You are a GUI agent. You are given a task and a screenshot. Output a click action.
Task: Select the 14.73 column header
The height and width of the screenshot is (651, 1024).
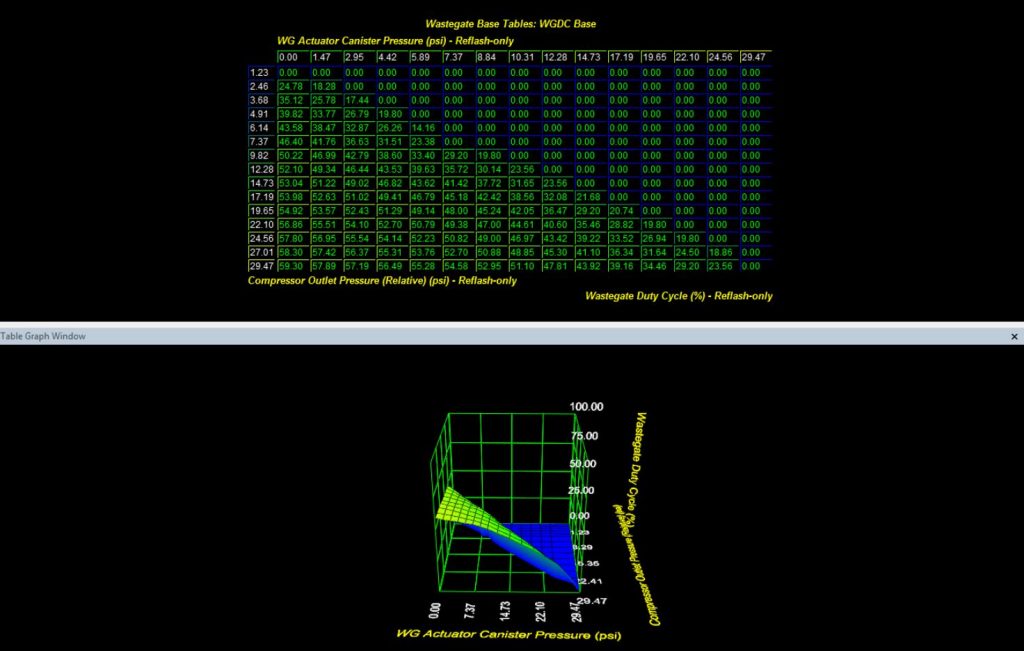588,57
